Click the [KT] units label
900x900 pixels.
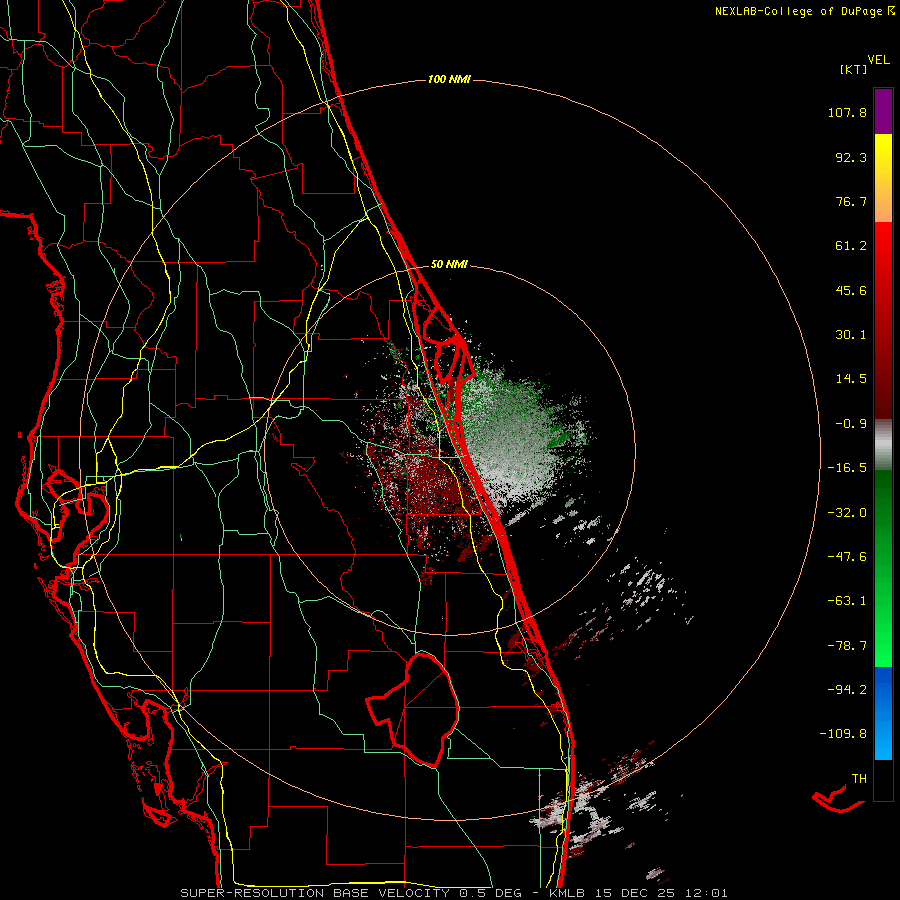click(x=854, y=69)
